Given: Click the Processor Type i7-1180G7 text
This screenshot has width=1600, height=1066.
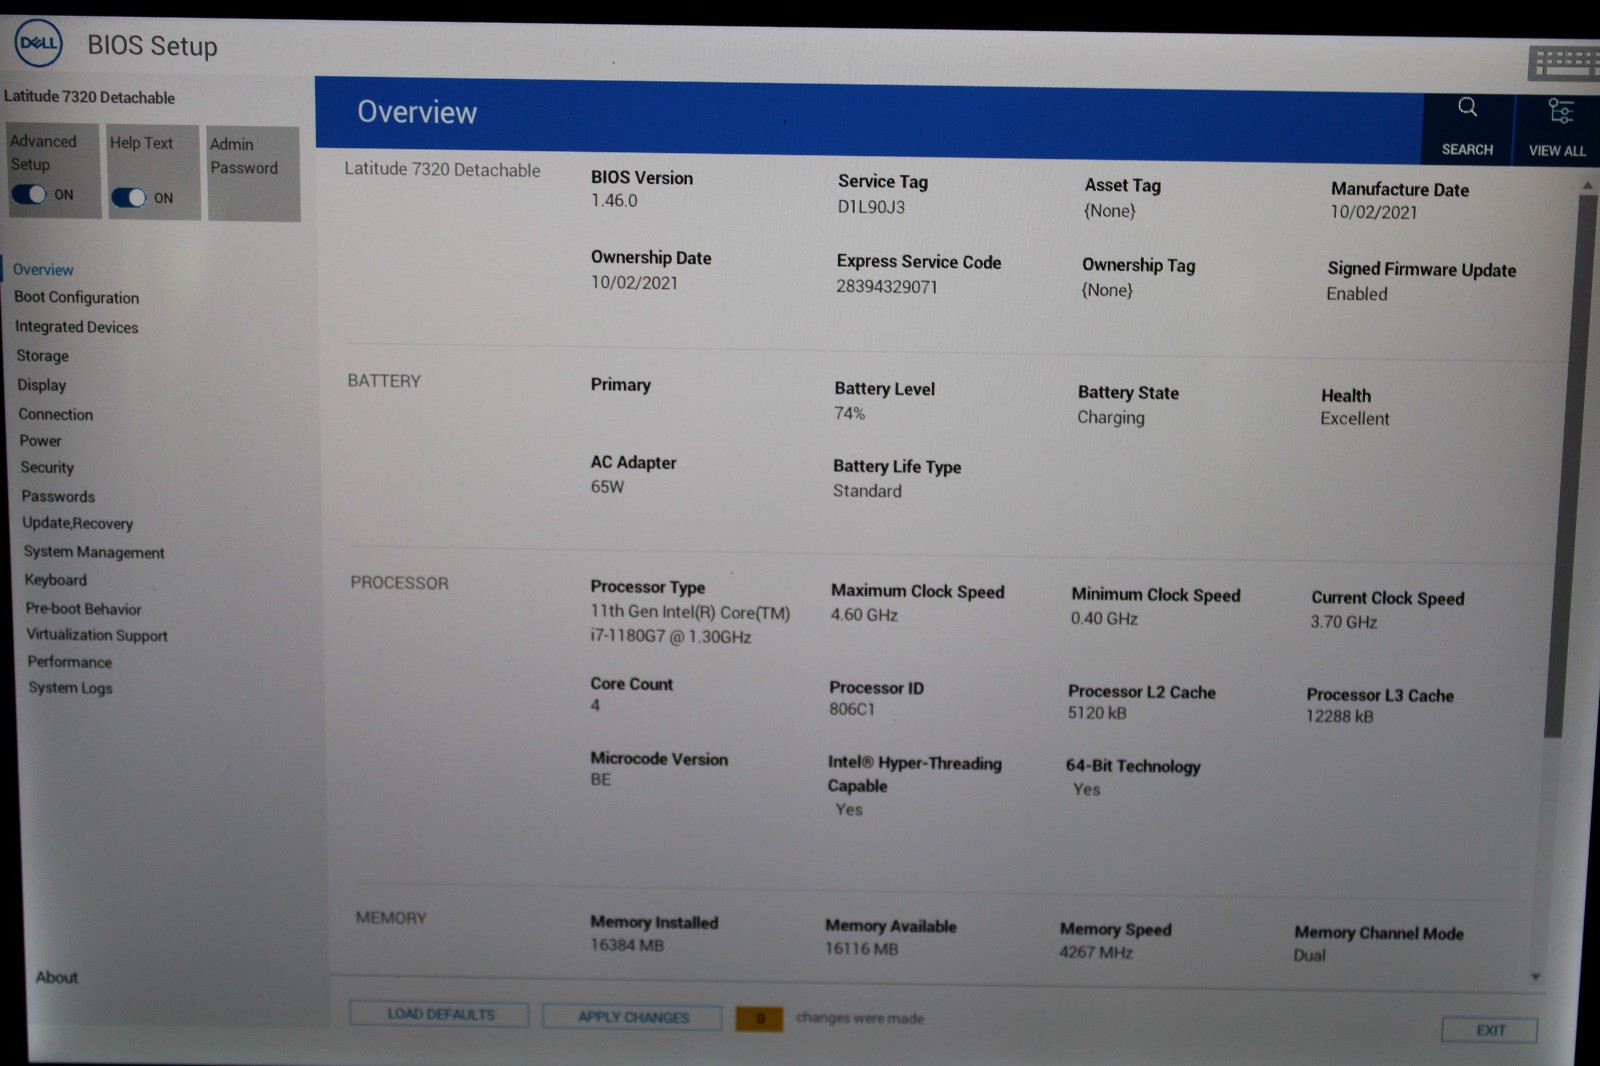Looking at the screenshot, I should point(670,637).
